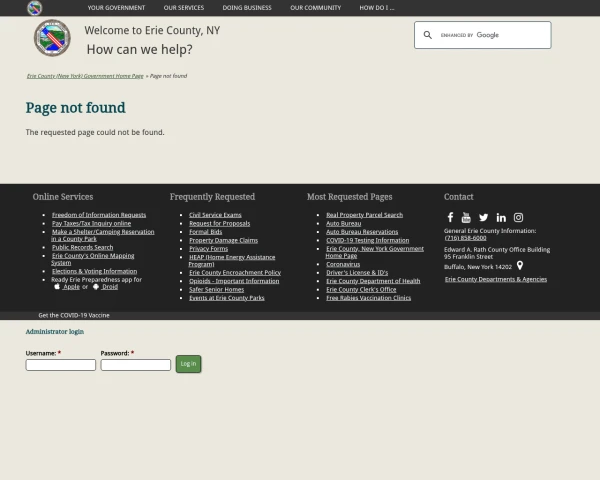Expand the How Do I menu
This screenshot has width=600, height=480.
point(376,8)
